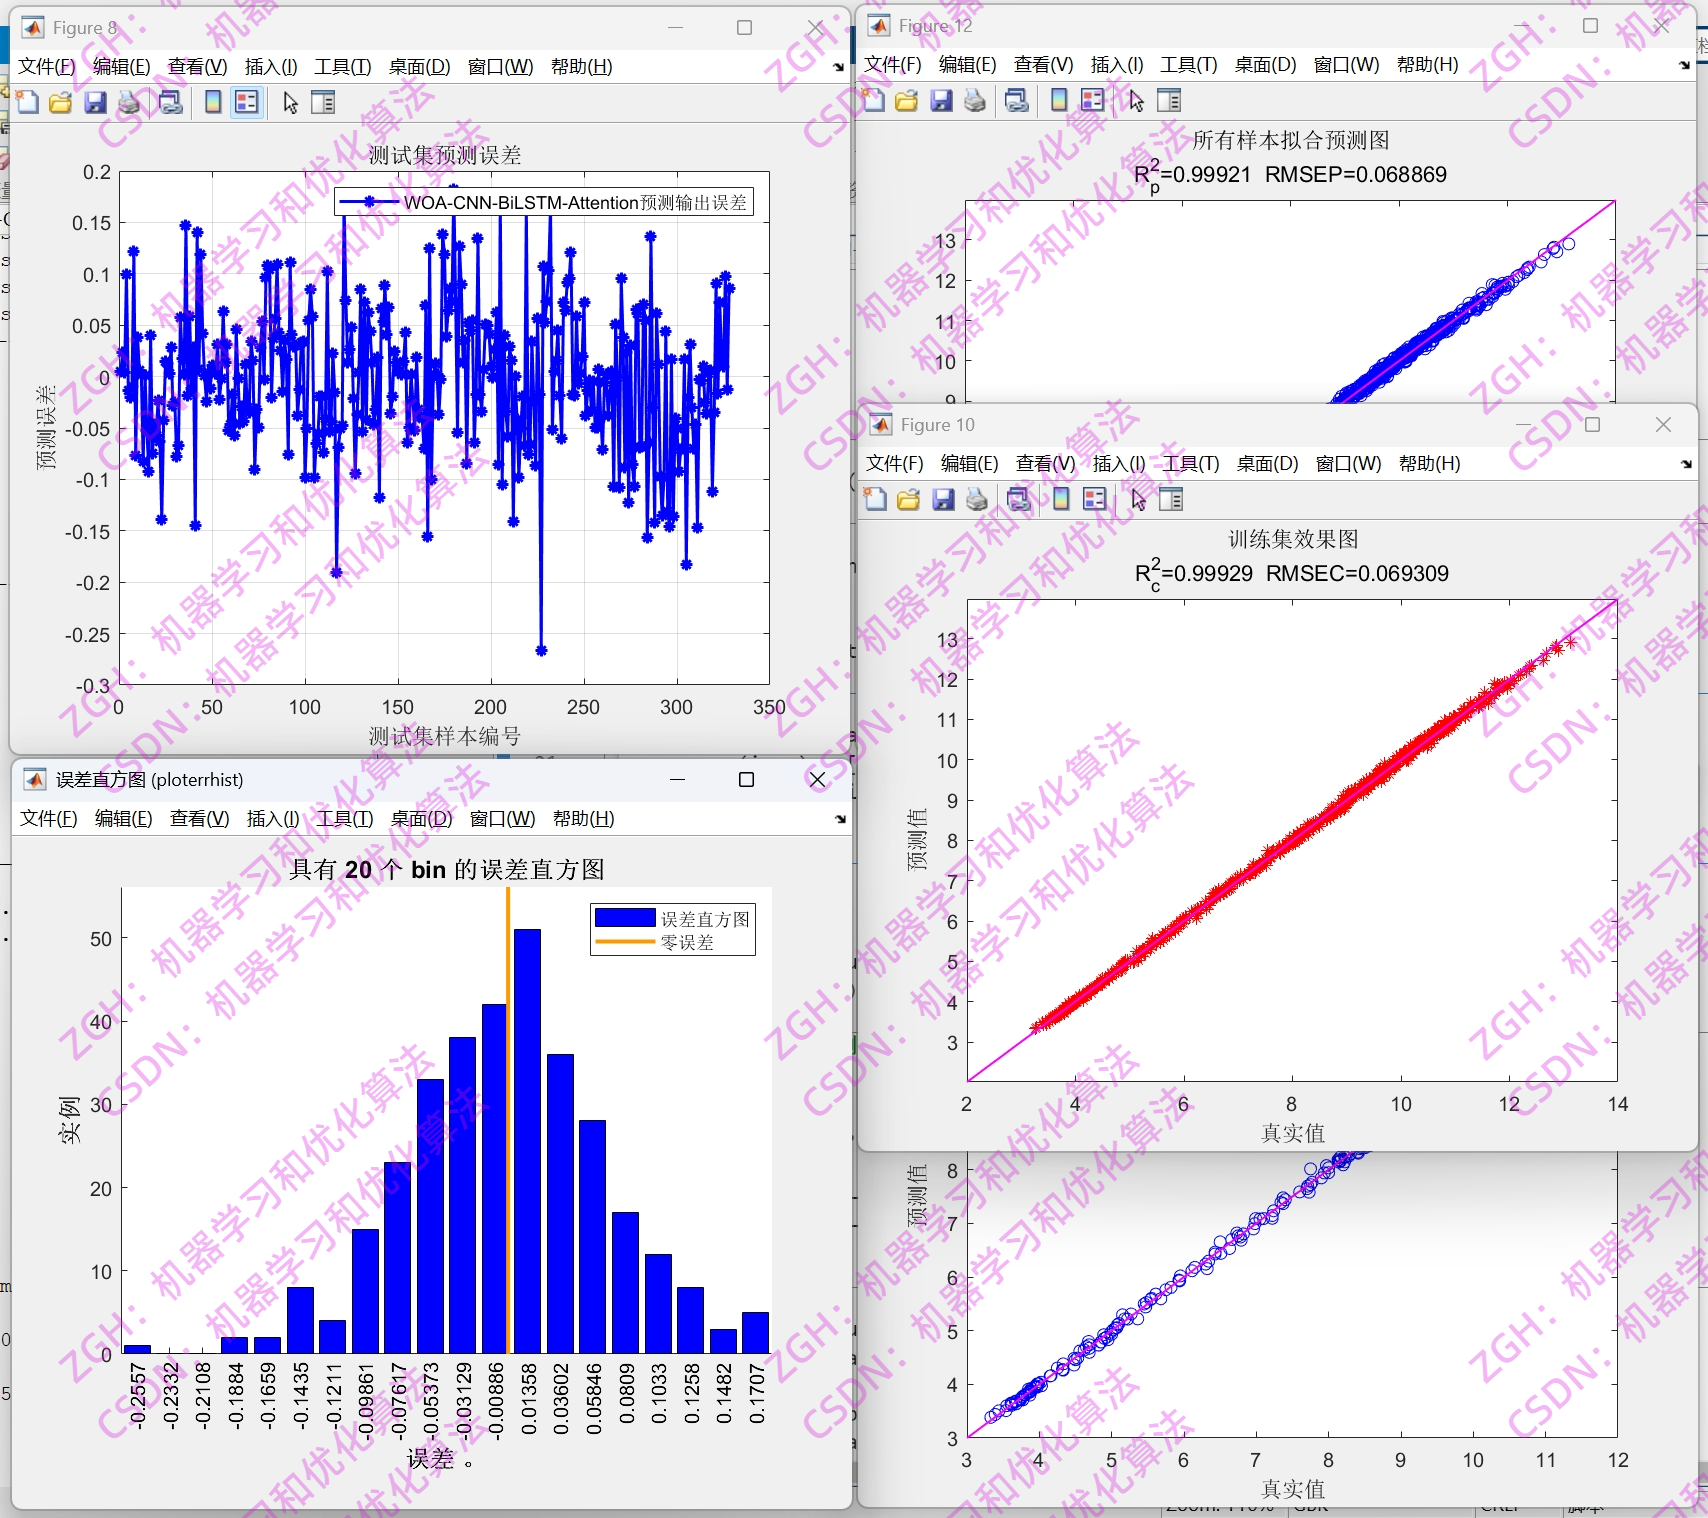Open Property Inspector from Figure 10 toolbar
The width and height of the screenshot is (1708, 1518).
click(x=1171, y=499)
